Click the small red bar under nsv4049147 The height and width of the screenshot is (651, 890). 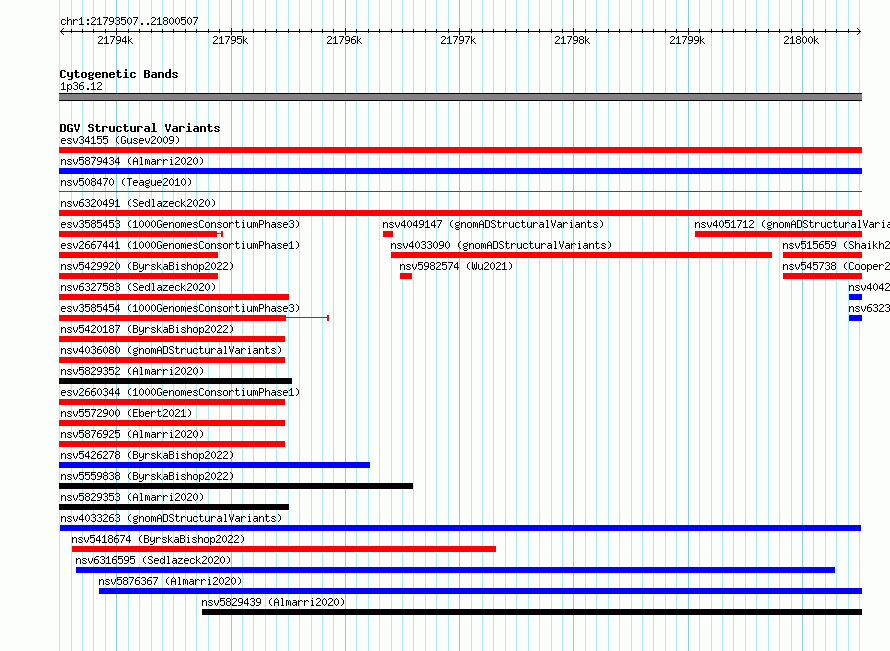(x=388, y=234)
